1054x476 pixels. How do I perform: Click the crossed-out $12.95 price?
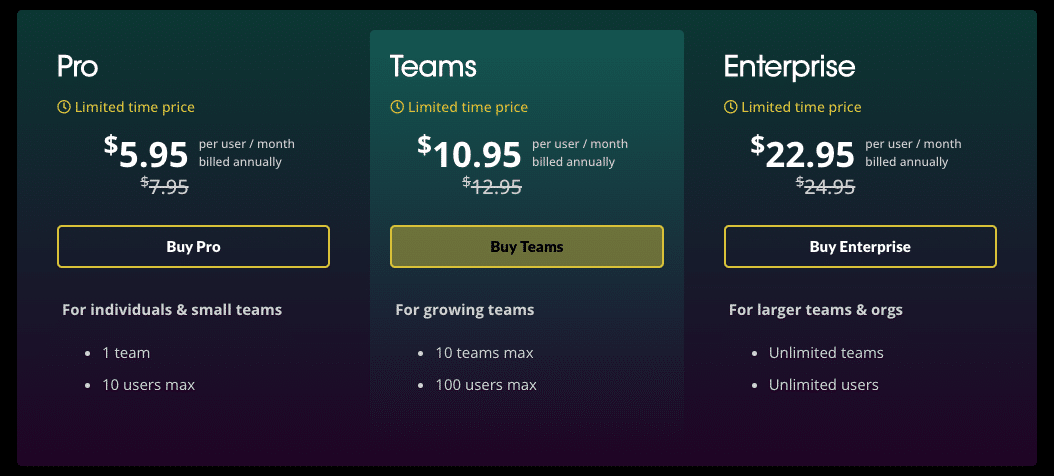click(492, 186)
